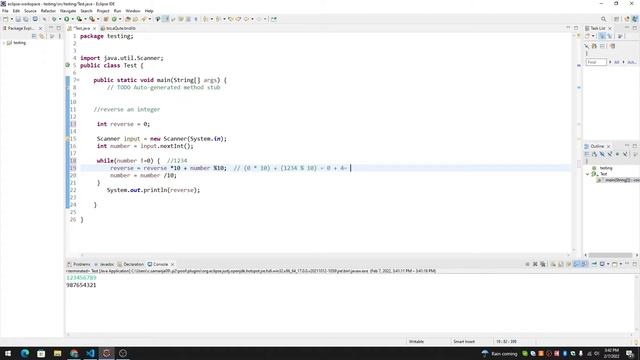The image size is (640, 360).
Task: Toggle Focus on Workweek in Task List
Action: (x=620, y=36)
